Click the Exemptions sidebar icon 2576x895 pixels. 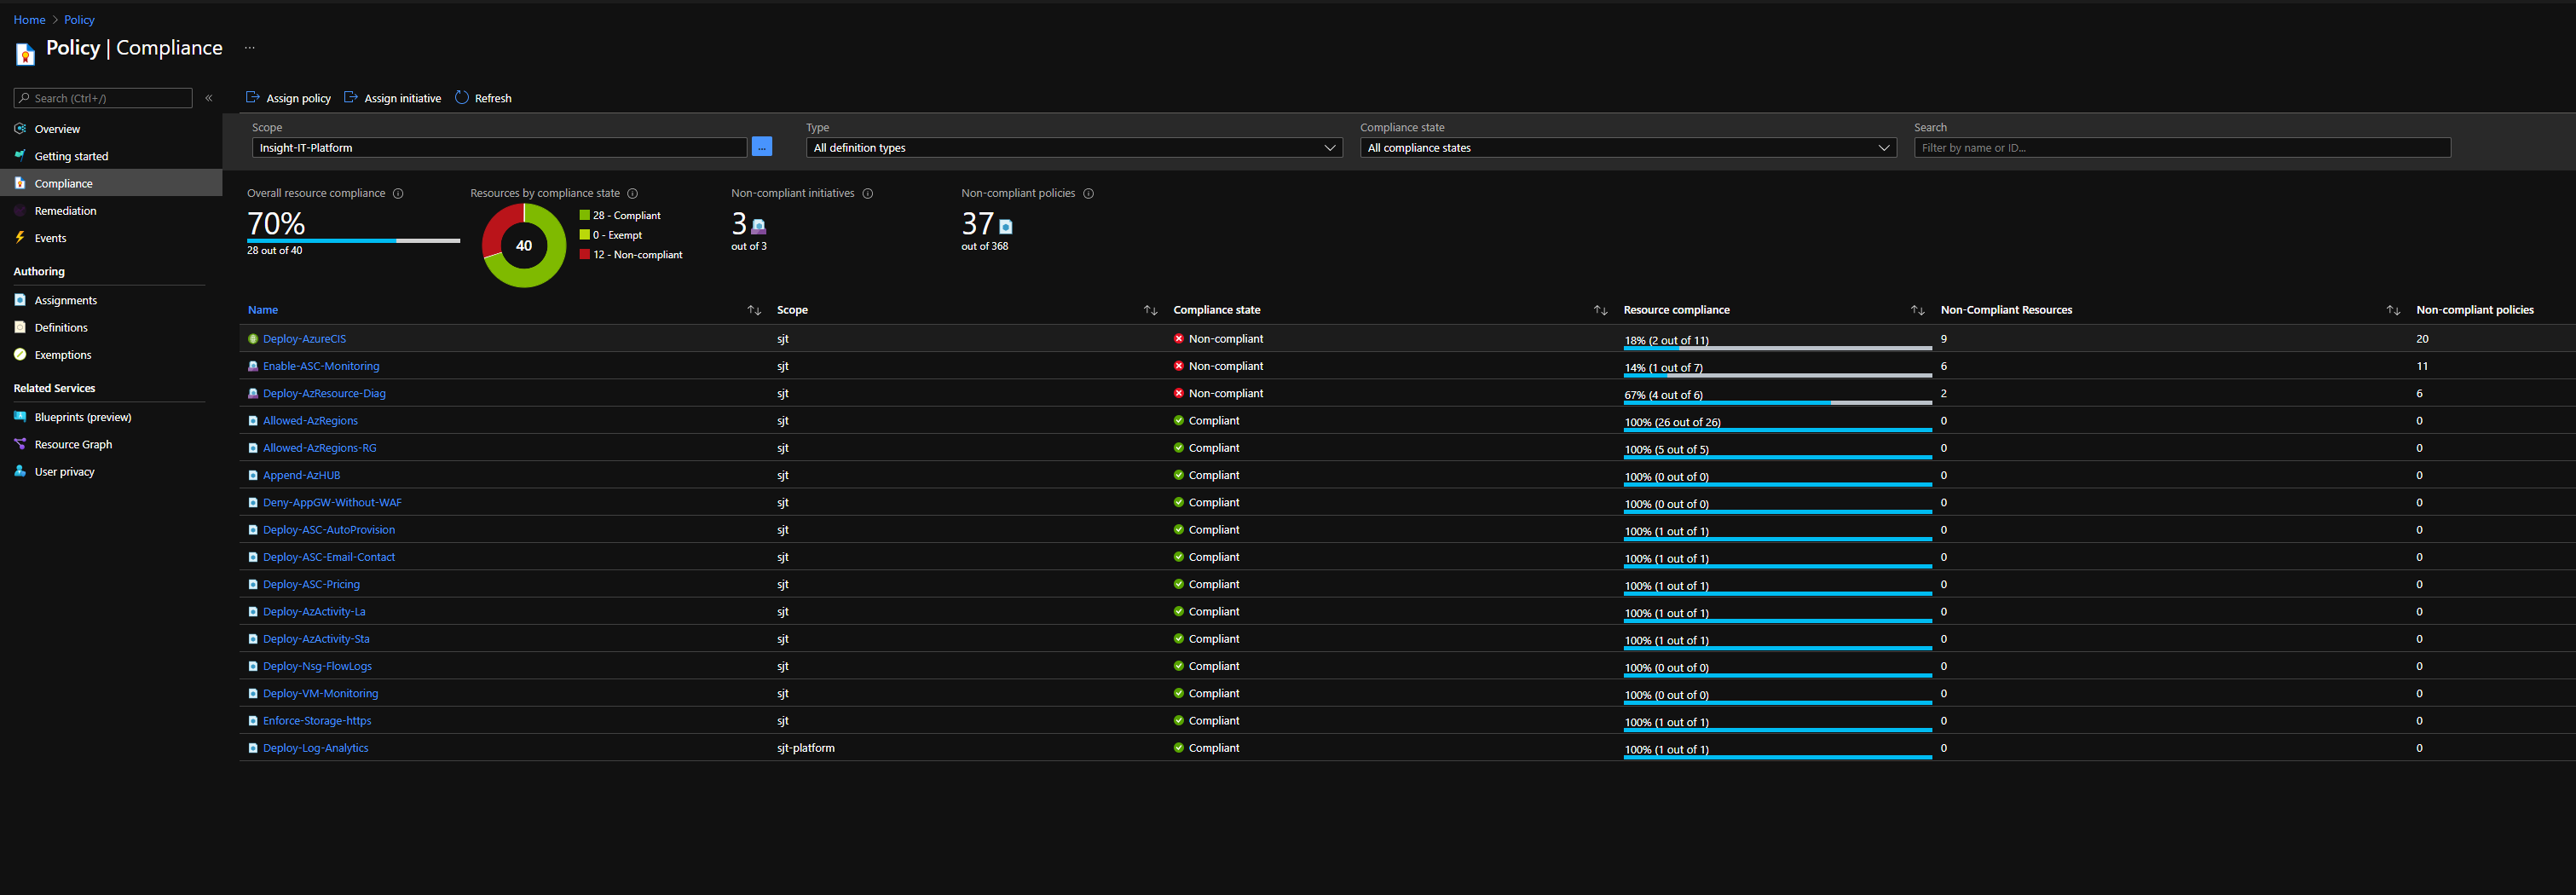coord(20,354)
